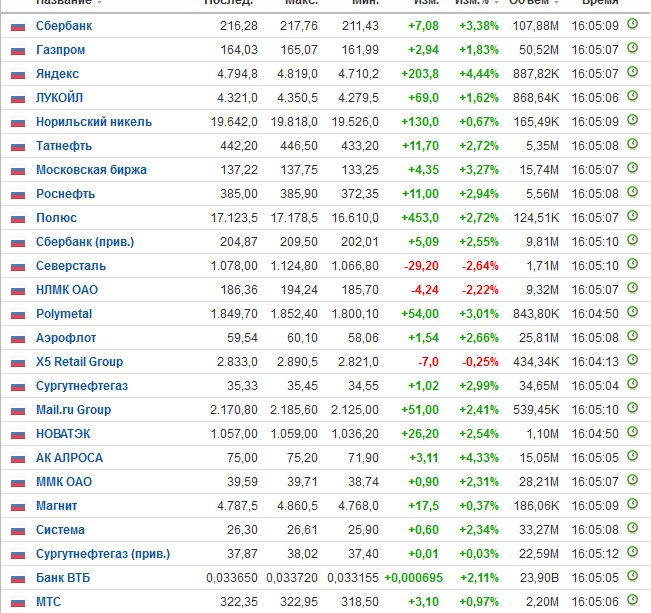
Task: Select the +4,44% change in Яндекс row
Action: pos(479,74)
